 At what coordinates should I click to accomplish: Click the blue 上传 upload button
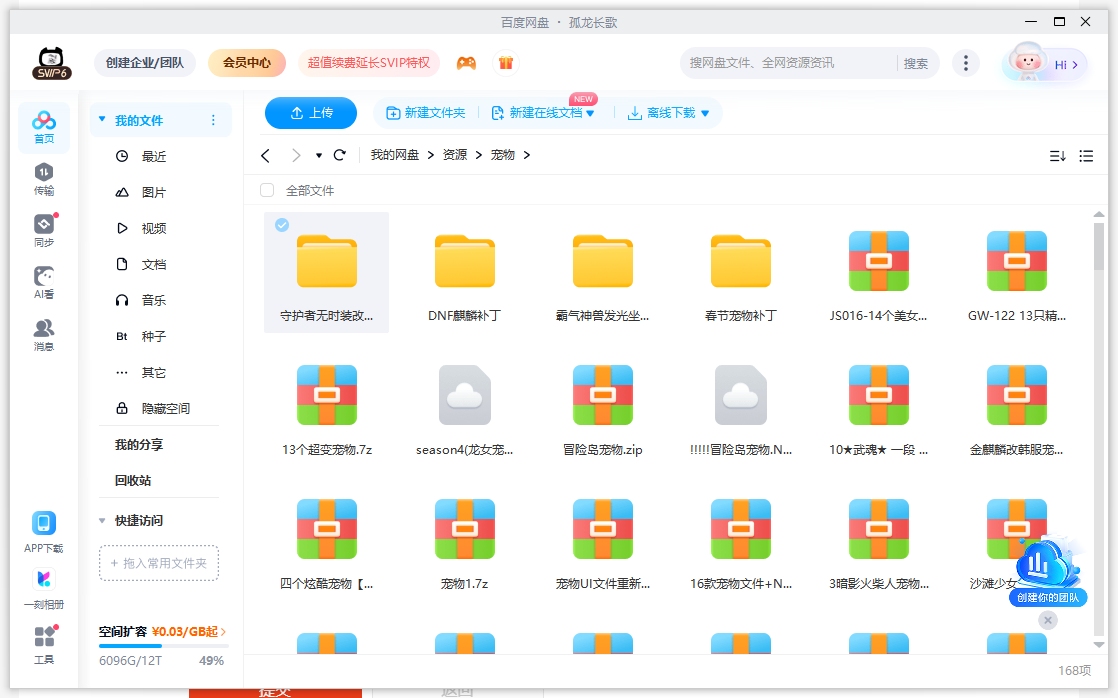pyautogui.click(x=311, y=113)
